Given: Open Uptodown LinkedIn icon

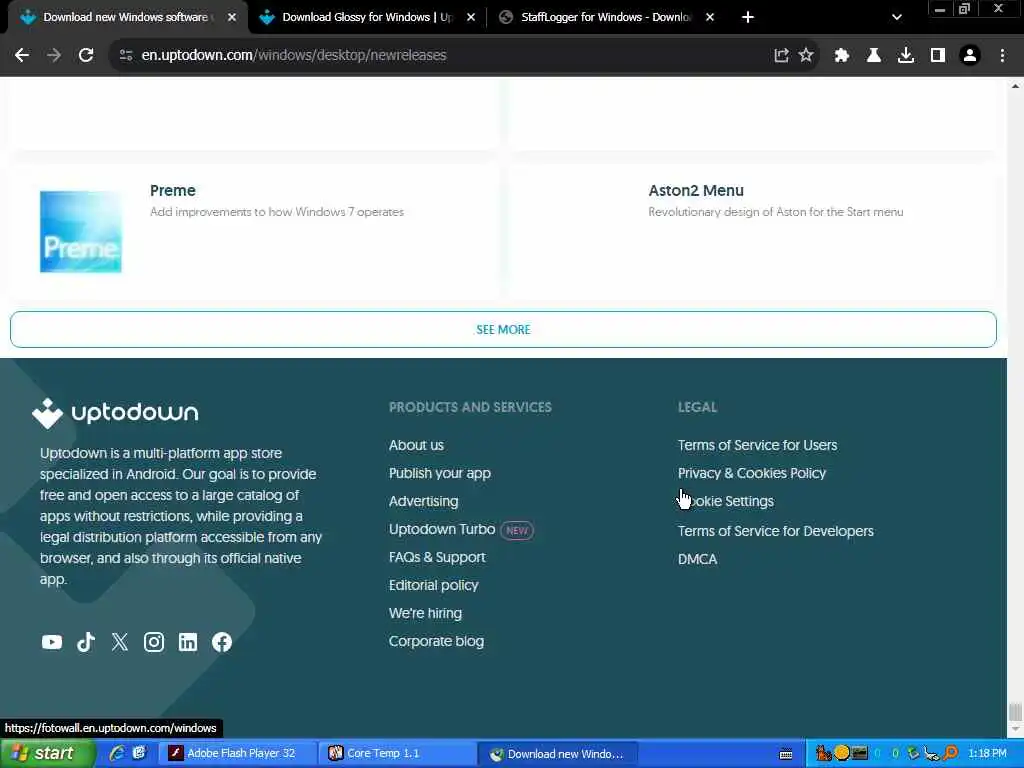Looking at the screenshot, I should point(187,642).
